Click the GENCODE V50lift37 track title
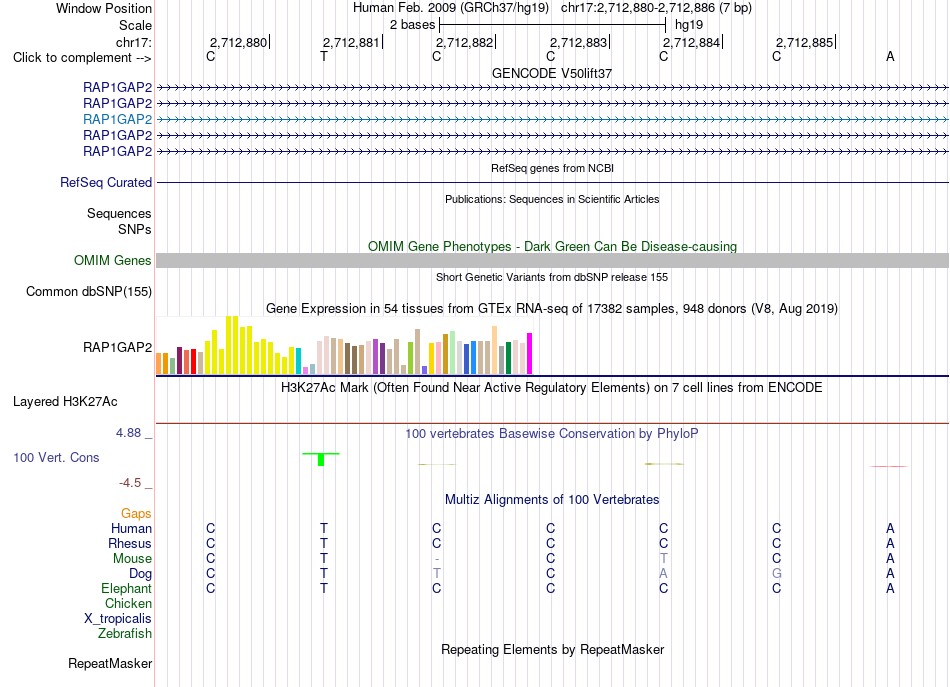The width and height of the screenshot is (950, 687). click(552, 73)
